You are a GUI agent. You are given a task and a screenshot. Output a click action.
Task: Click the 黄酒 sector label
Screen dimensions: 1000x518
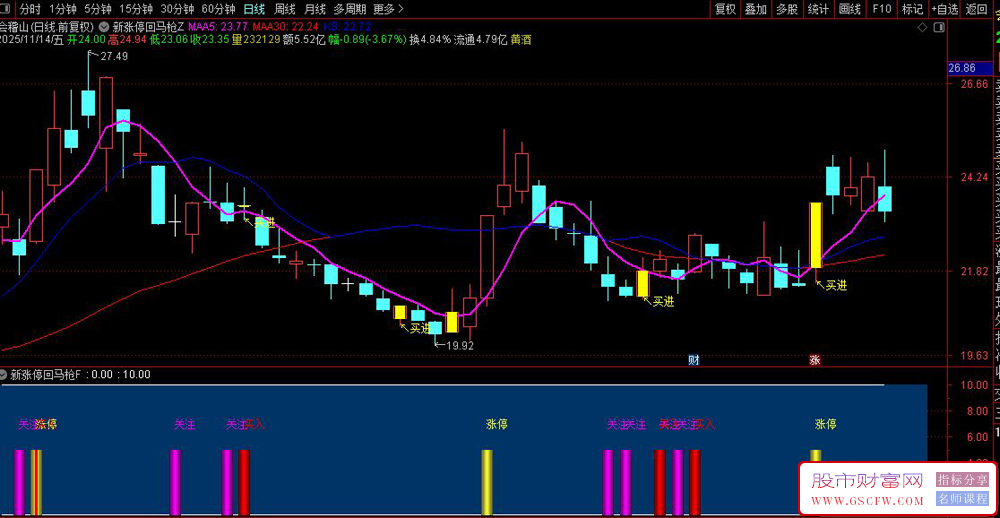tap(521, 41)
